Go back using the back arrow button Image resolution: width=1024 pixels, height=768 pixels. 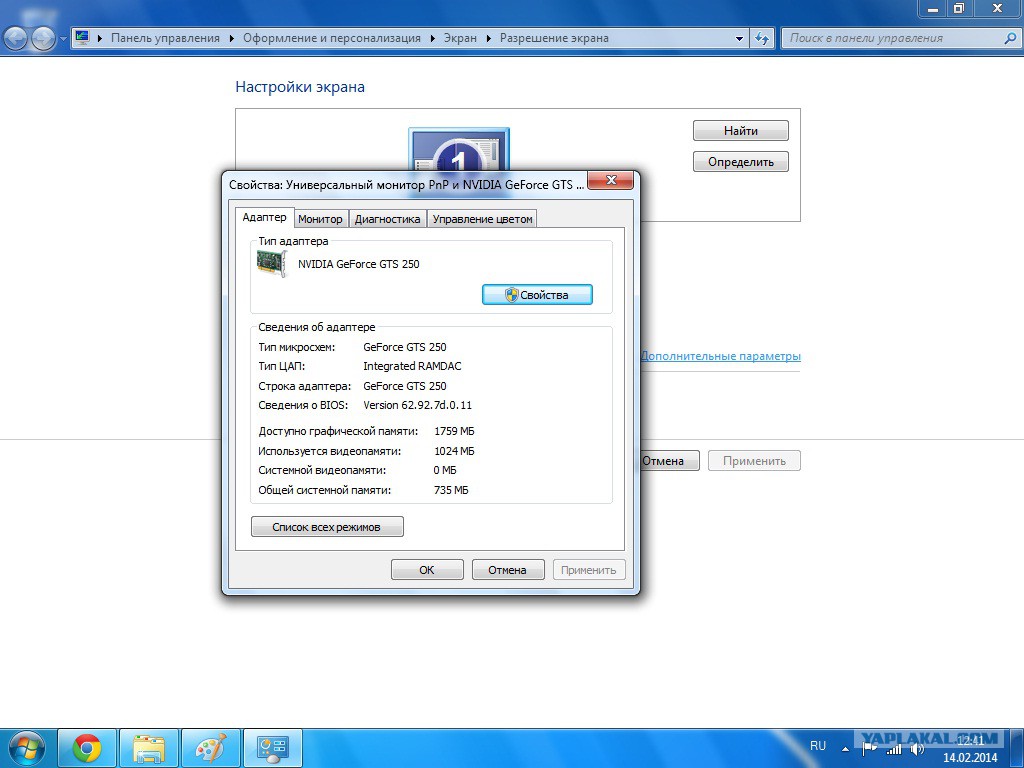(x=16, y=39)
